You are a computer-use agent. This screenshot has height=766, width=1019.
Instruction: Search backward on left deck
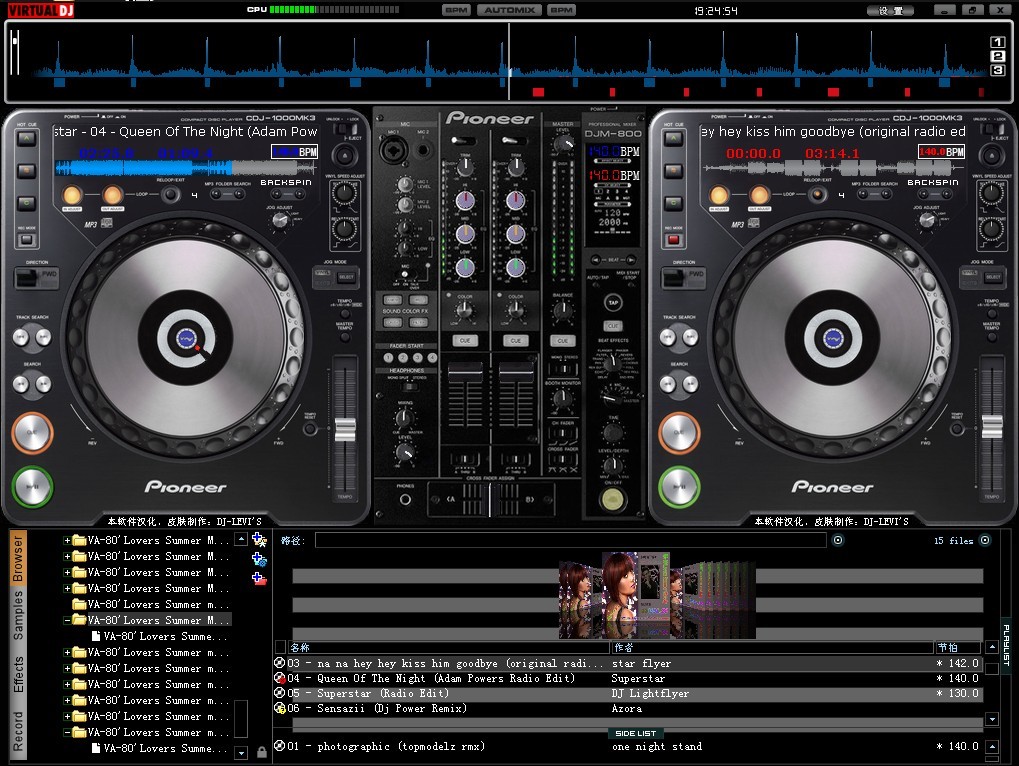pyautogui.click(x=21, y=385)
